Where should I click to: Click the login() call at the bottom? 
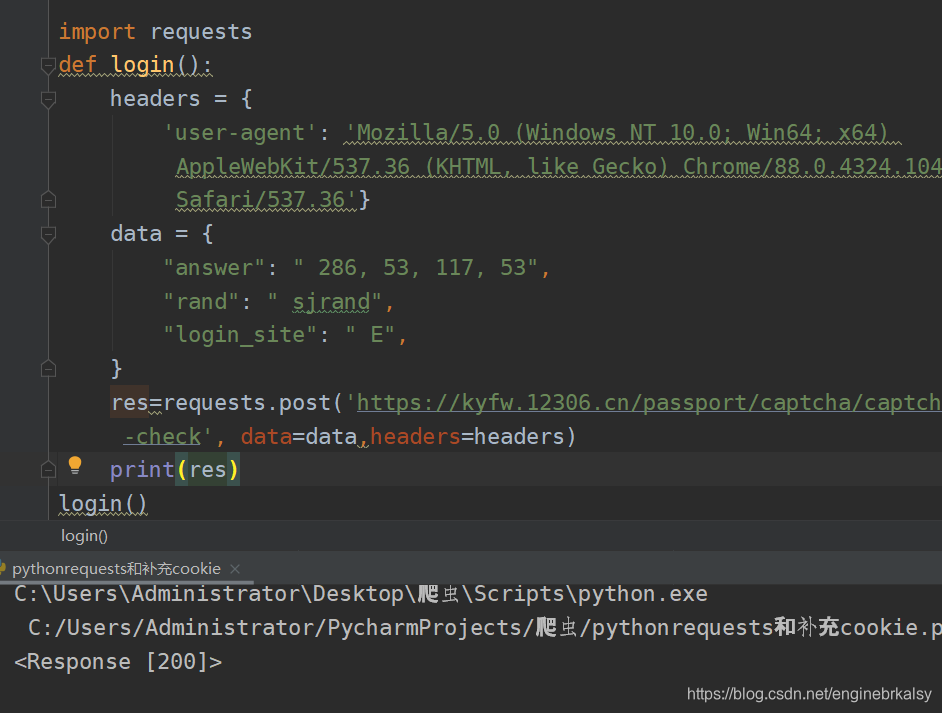pos(103,503)
